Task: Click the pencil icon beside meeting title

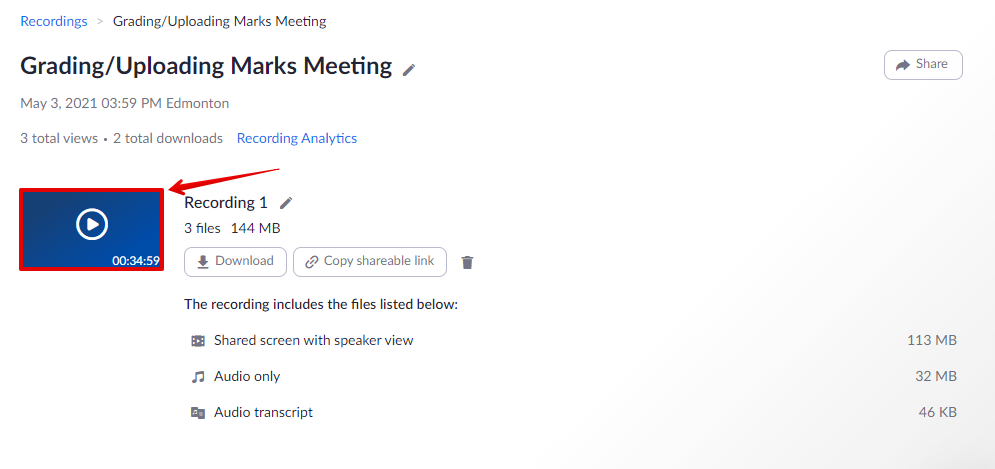Action: point(409,69)
